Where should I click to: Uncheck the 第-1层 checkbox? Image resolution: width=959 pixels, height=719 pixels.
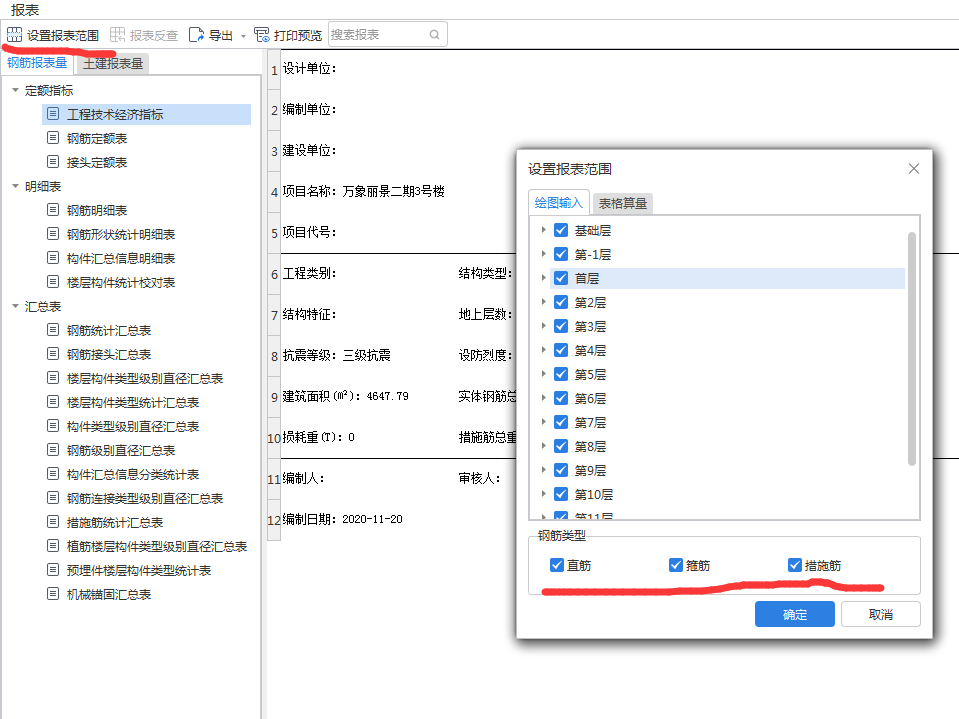click(561, 254)
